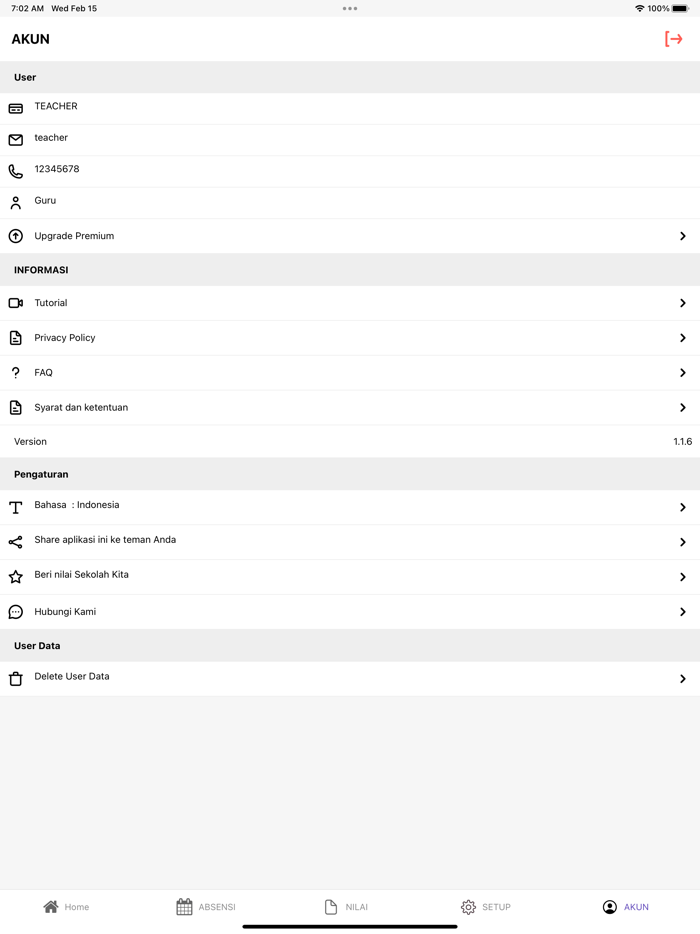Open Syarat dan ketentuan via its chevron

click(x=685, y=407)
